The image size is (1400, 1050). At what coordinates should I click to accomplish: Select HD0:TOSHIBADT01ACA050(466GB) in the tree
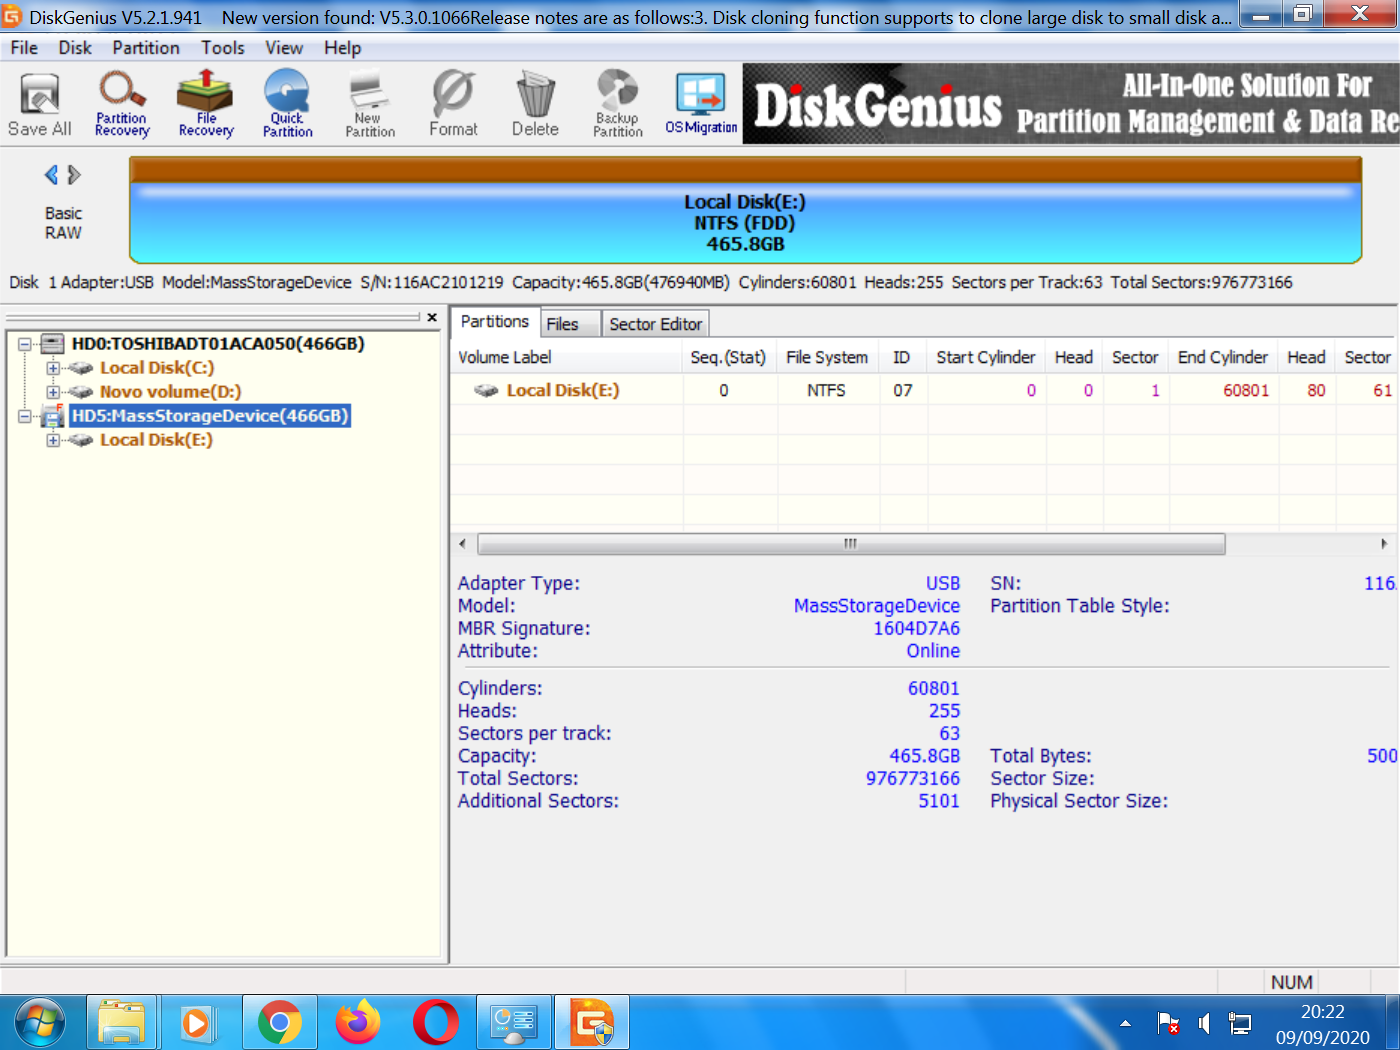click(218, 344)
